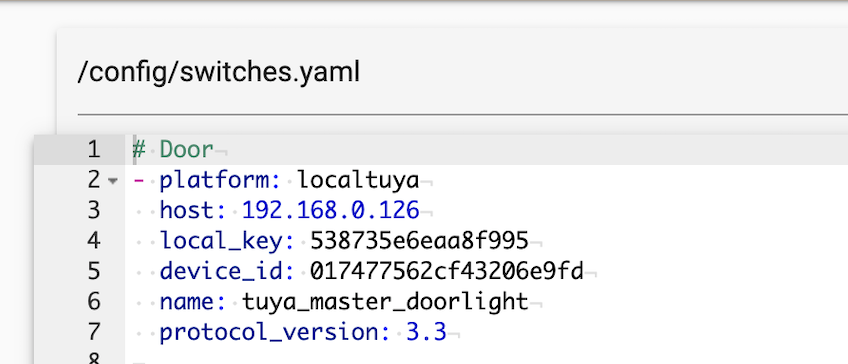Image resolution: width=848 pixels, height=364 pixels.
Task: Click the protocol_version key label
Action: coord(275,333)
